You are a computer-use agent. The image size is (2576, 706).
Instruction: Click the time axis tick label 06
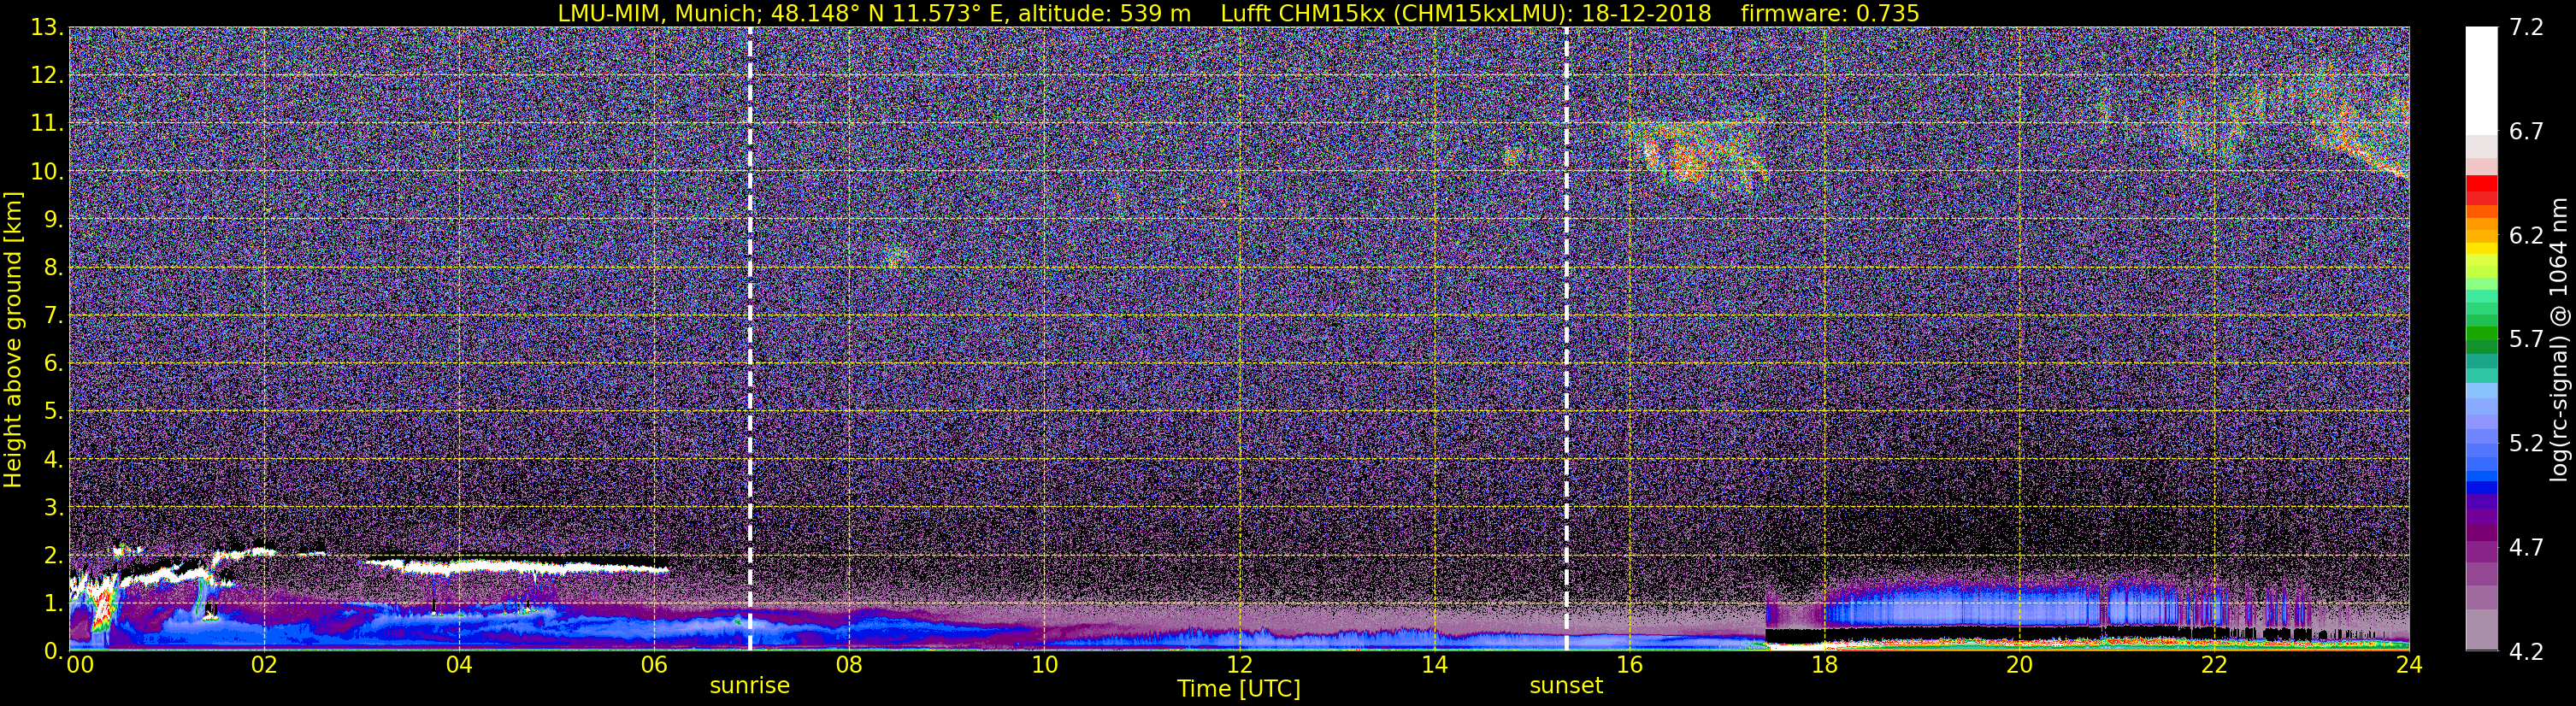654,666
